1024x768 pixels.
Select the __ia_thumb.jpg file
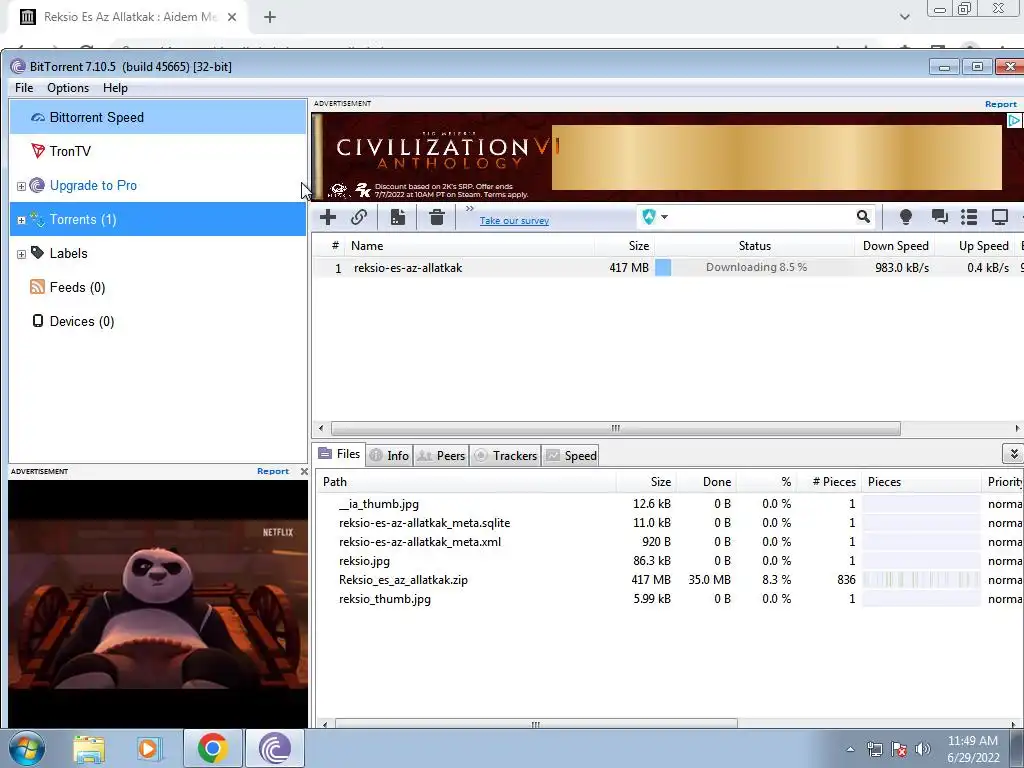(669, 504)
